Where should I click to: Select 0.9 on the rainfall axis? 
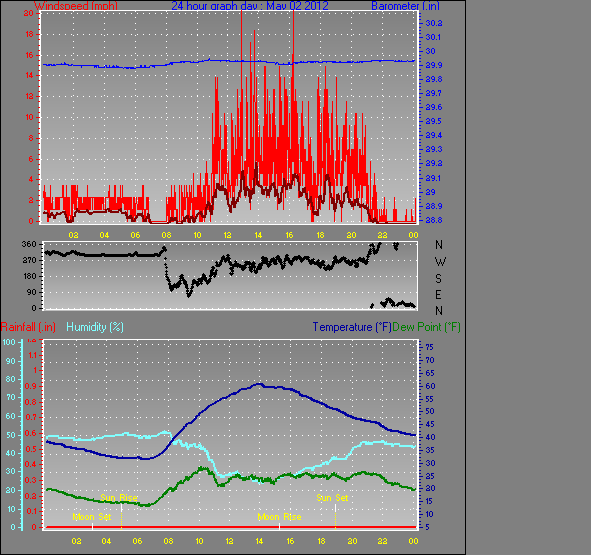pos(31,386)
